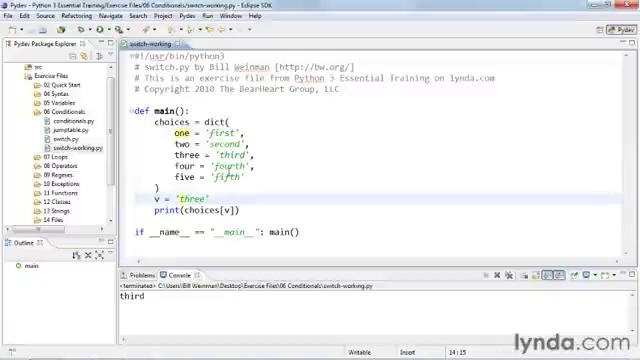The width and height of the screenshot is (640, 360).
Task: Open the Navigate menu
Action: [111, 16]
